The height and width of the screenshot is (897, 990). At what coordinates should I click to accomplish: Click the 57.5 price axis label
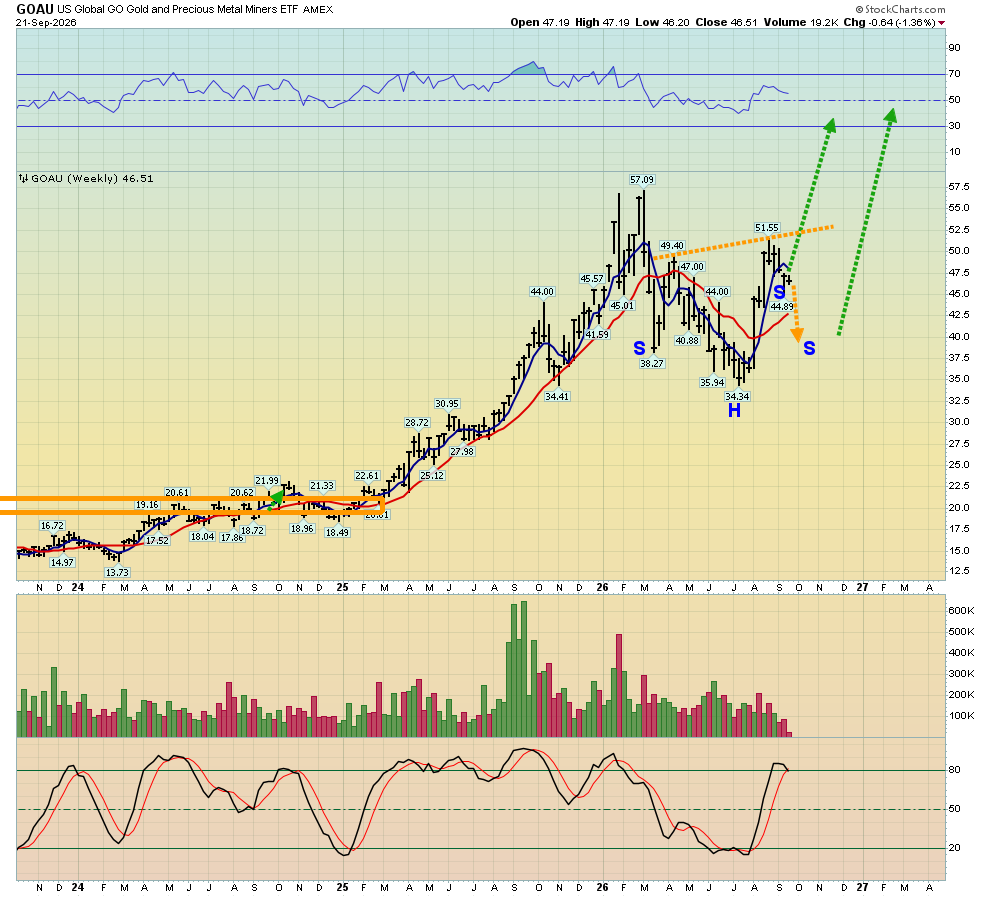pyautogui.click(x=958, y=187)
